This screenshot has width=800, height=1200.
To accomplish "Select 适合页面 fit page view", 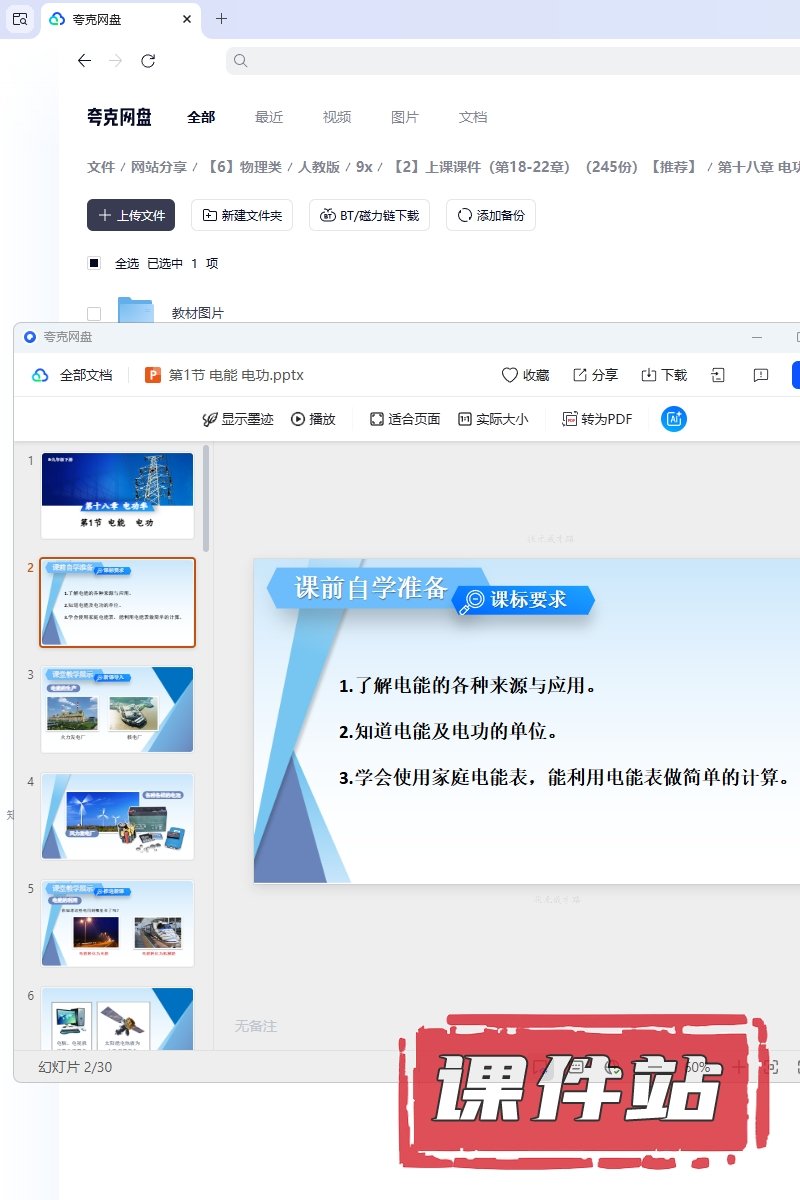I will point(405,419).
